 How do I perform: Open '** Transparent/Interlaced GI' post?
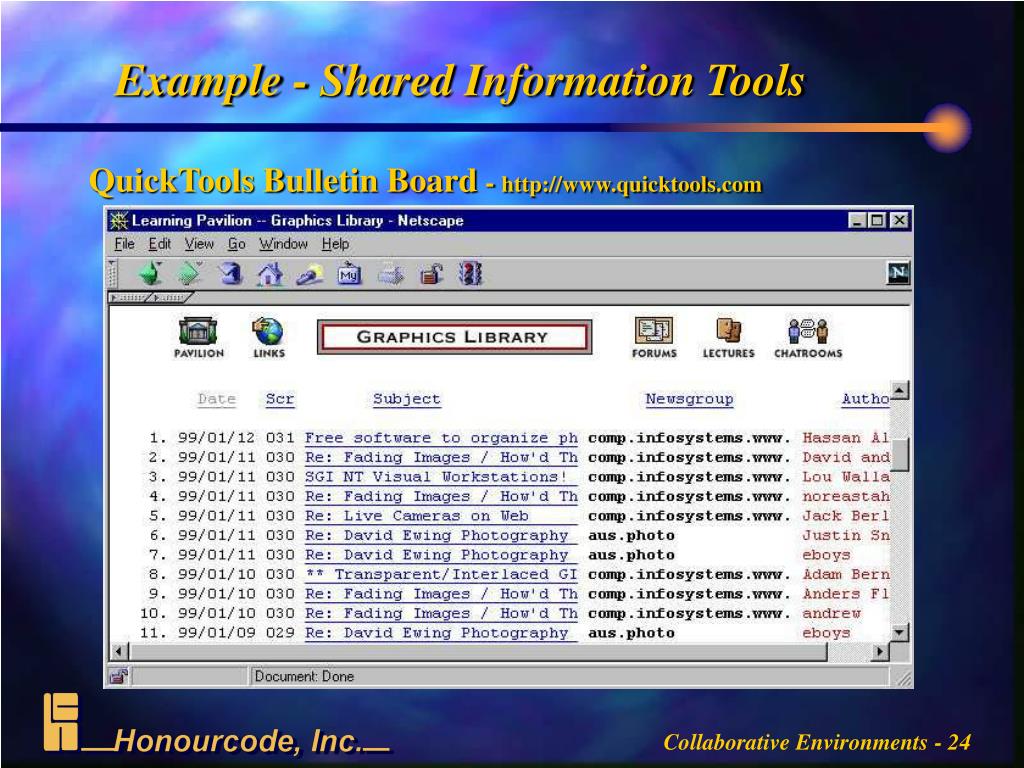click(441, 575)
